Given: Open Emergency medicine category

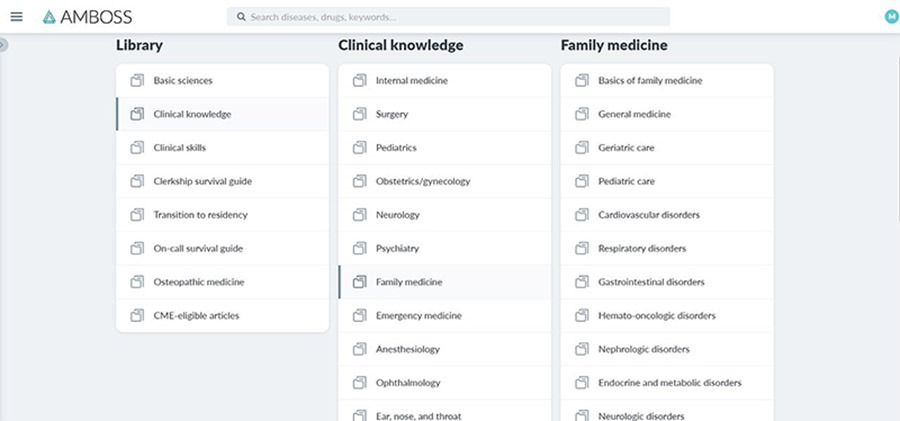Looking at the screenshot, I should 418,316.
